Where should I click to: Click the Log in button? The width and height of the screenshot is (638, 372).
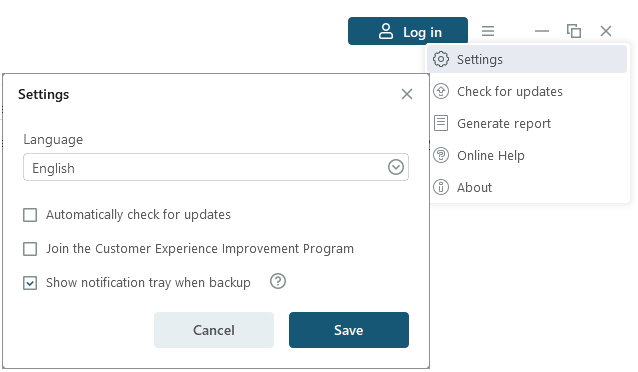tap(408, 31)
